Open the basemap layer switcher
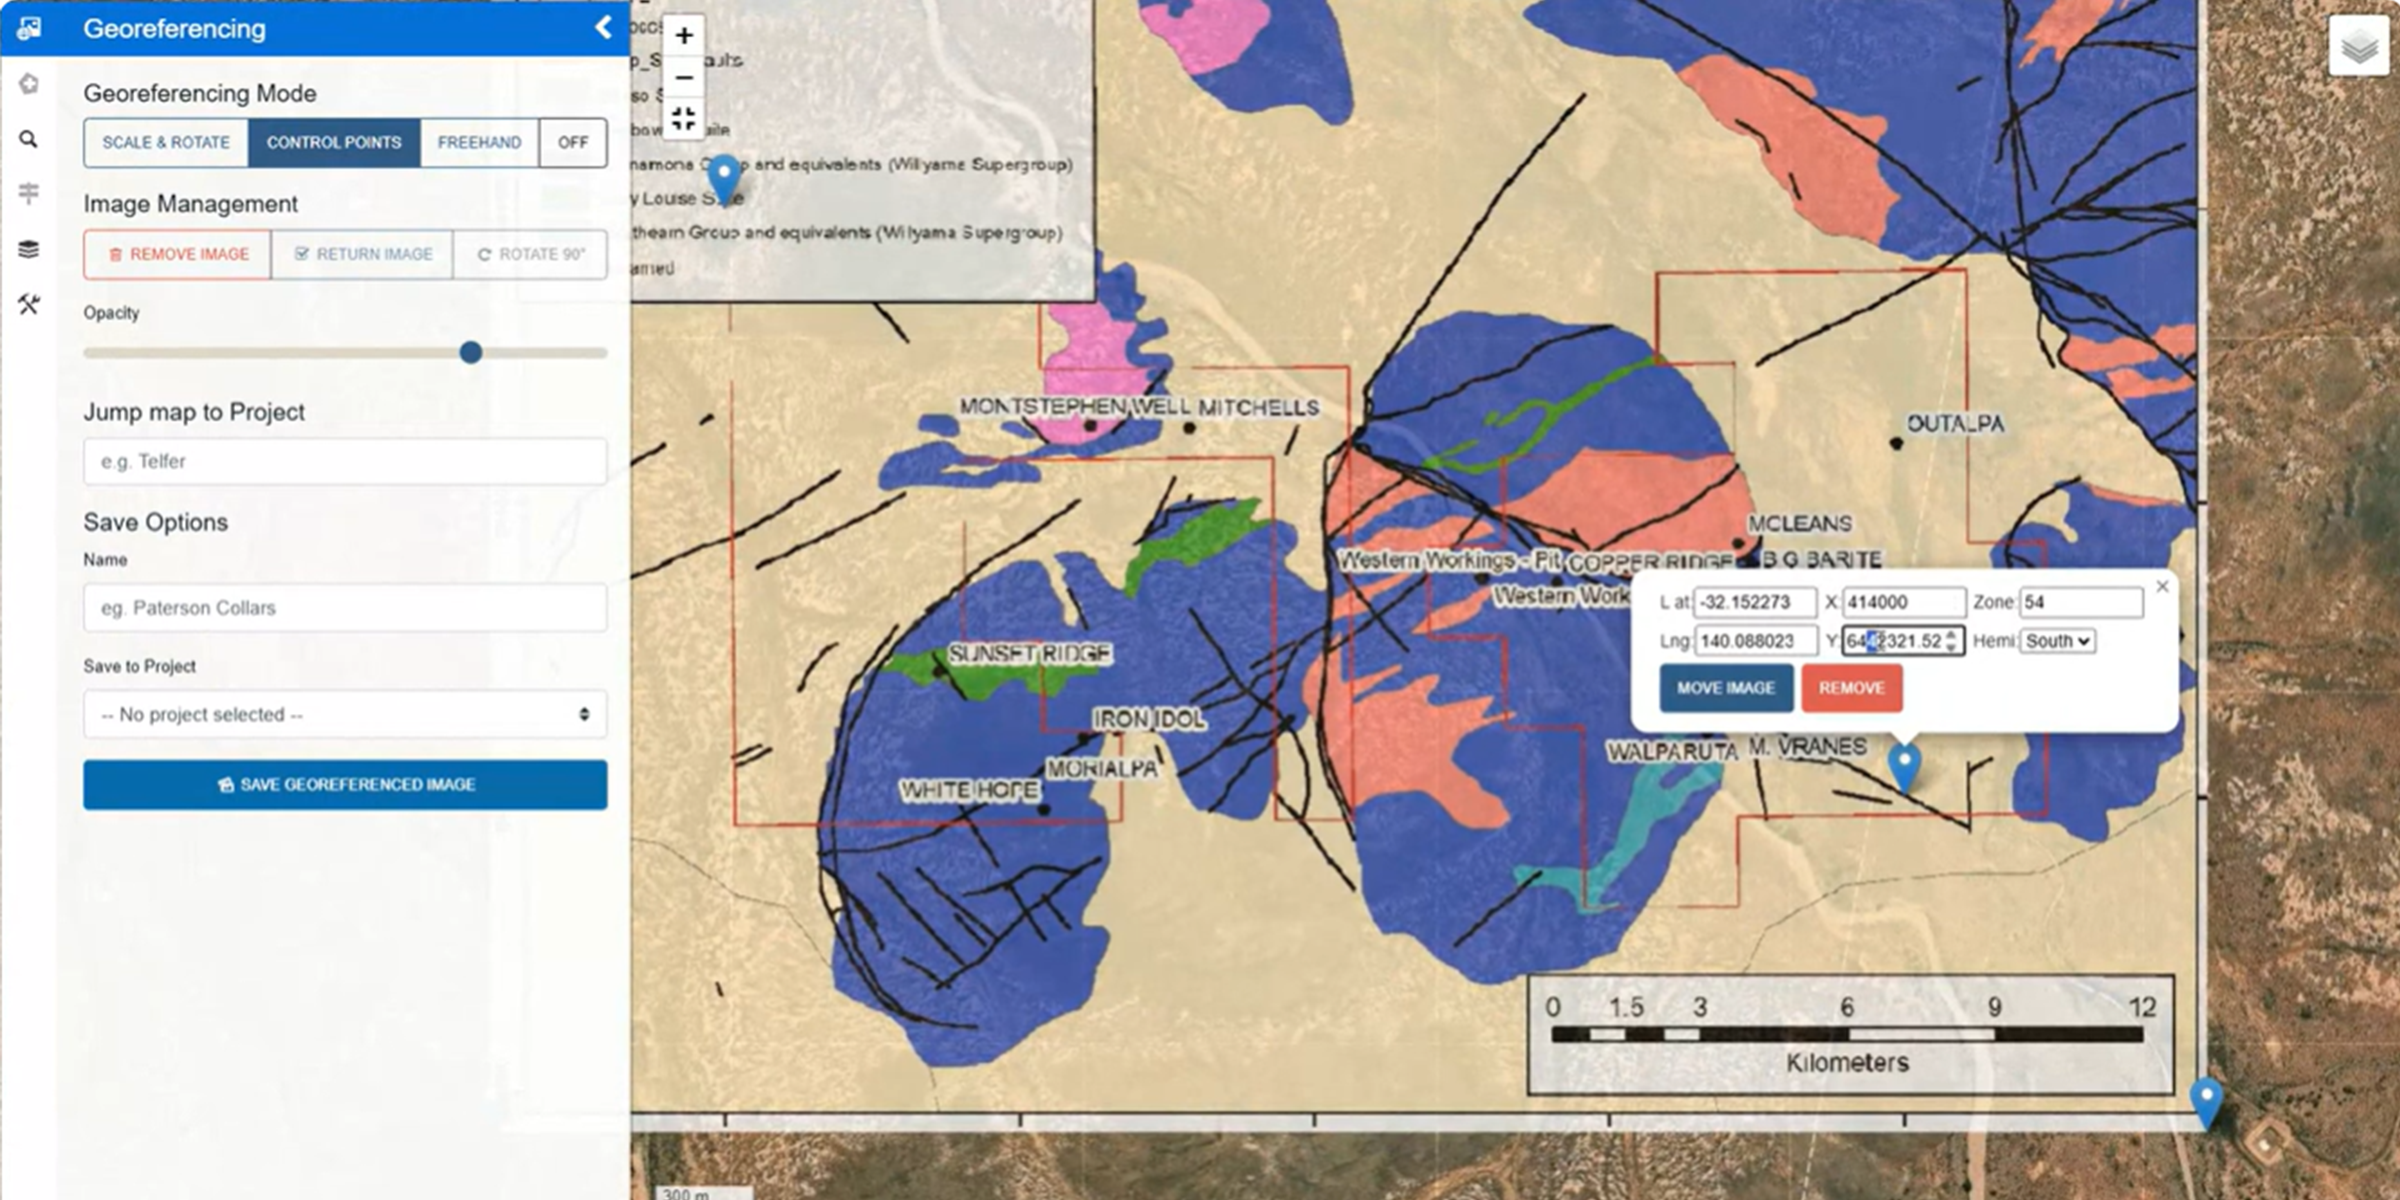Screen dimensions: 2400x1200 click(2359, 46)
